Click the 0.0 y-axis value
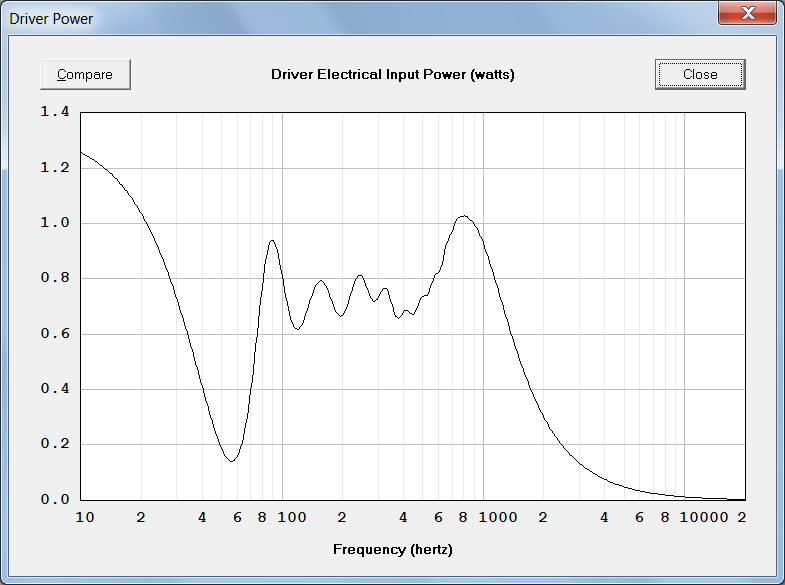The height and width of the screenshot is (585, 785). point(55,499)
